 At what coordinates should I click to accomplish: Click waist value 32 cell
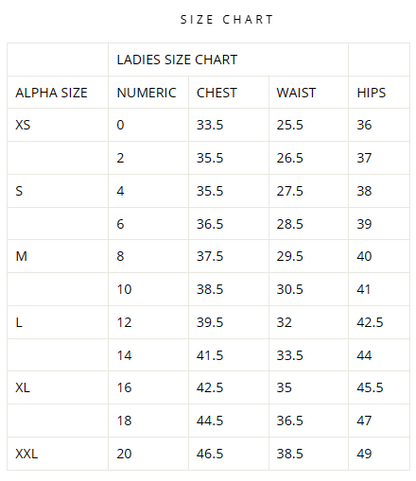click(309, 322)
